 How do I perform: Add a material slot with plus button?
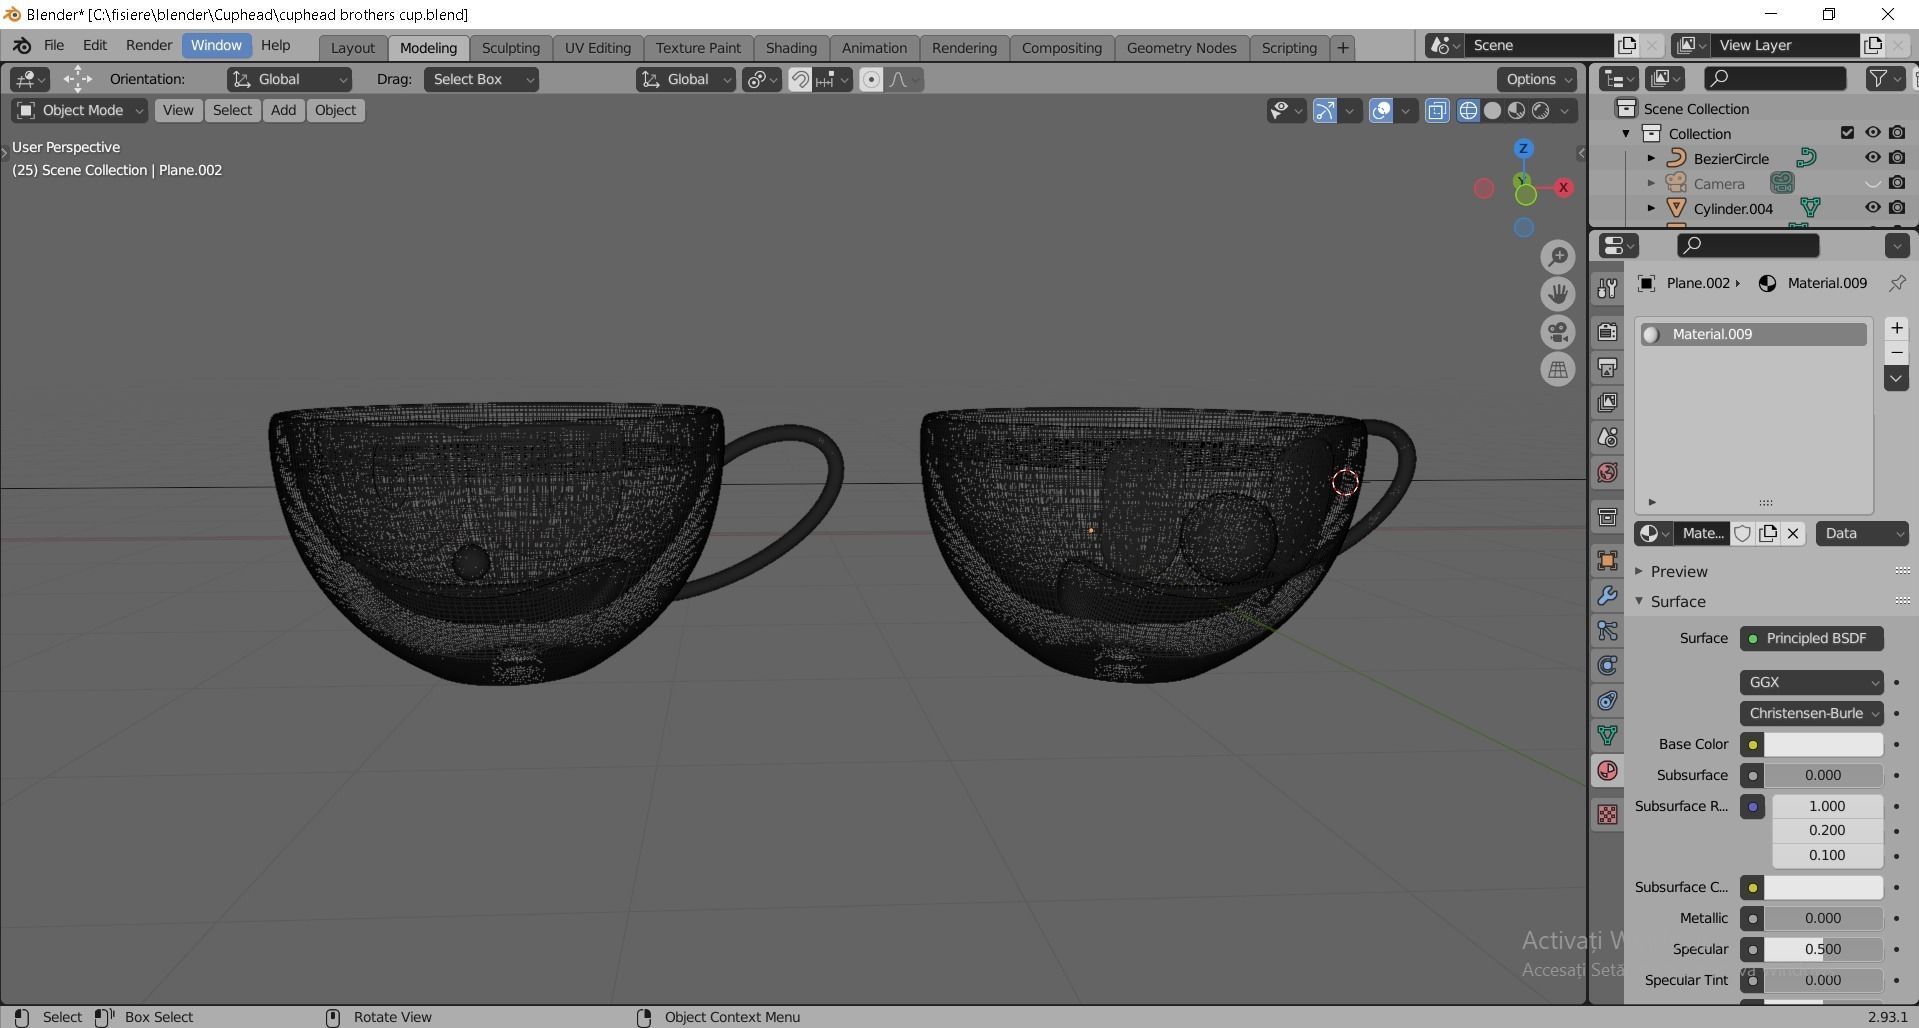coord(1896,328)
